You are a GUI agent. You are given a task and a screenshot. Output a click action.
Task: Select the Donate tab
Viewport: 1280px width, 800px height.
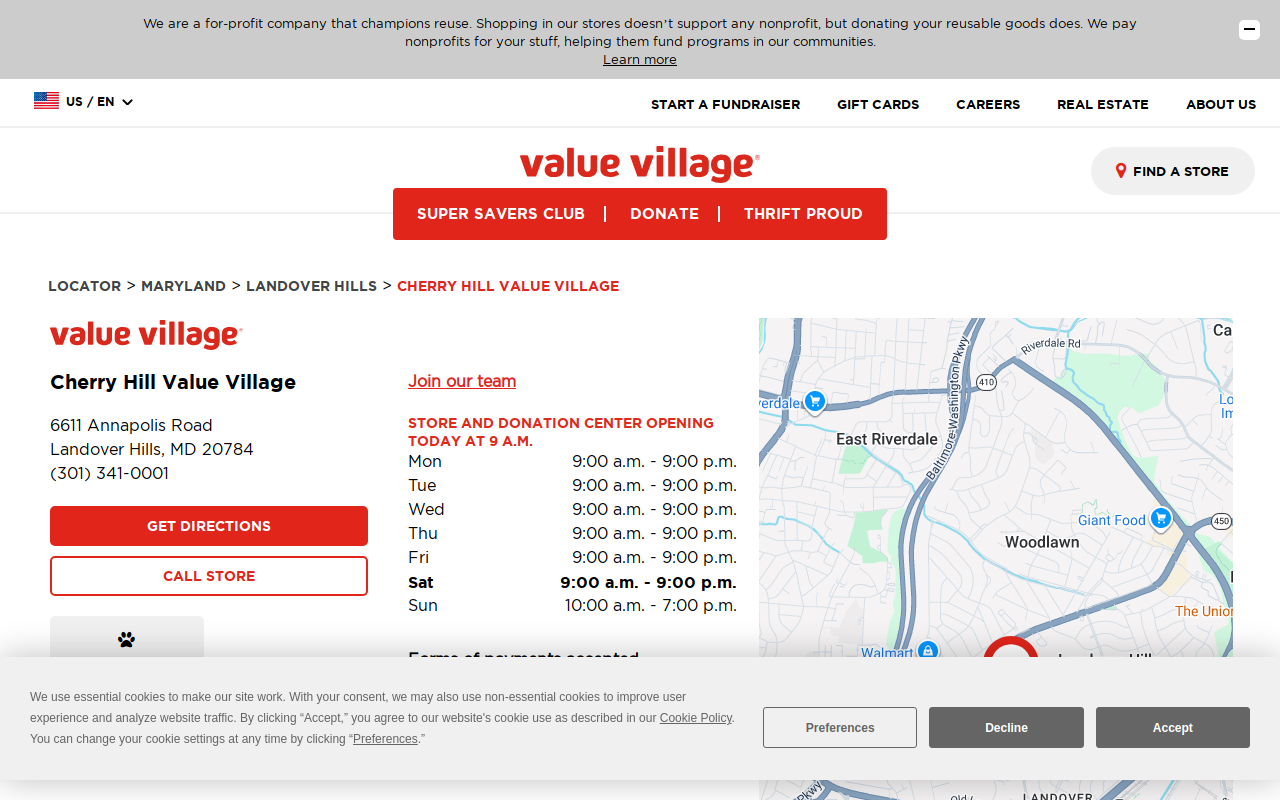tap(664, 214)
